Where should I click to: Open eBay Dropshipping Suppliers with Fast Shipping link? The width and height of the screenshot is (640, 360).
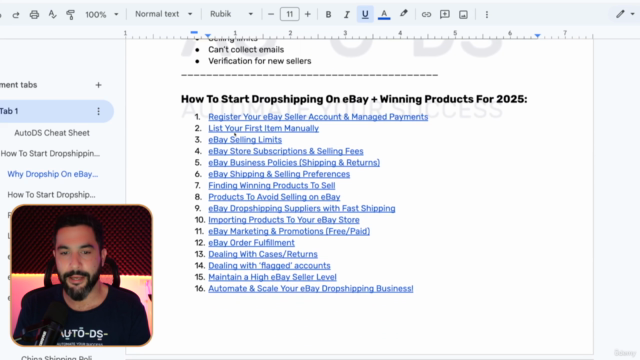pyautogui.click(x=302, y=208)
